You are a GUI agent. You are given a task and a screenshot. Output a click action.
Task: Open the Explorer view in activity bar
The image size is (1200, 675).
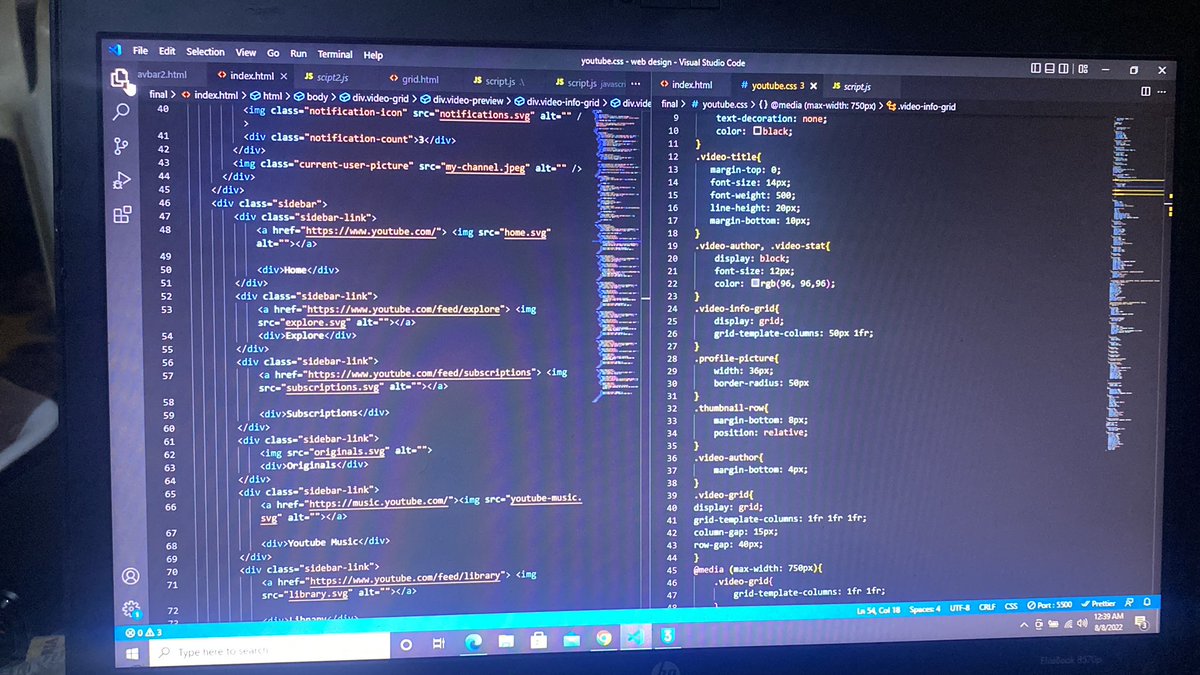click(x=120, y=79)
